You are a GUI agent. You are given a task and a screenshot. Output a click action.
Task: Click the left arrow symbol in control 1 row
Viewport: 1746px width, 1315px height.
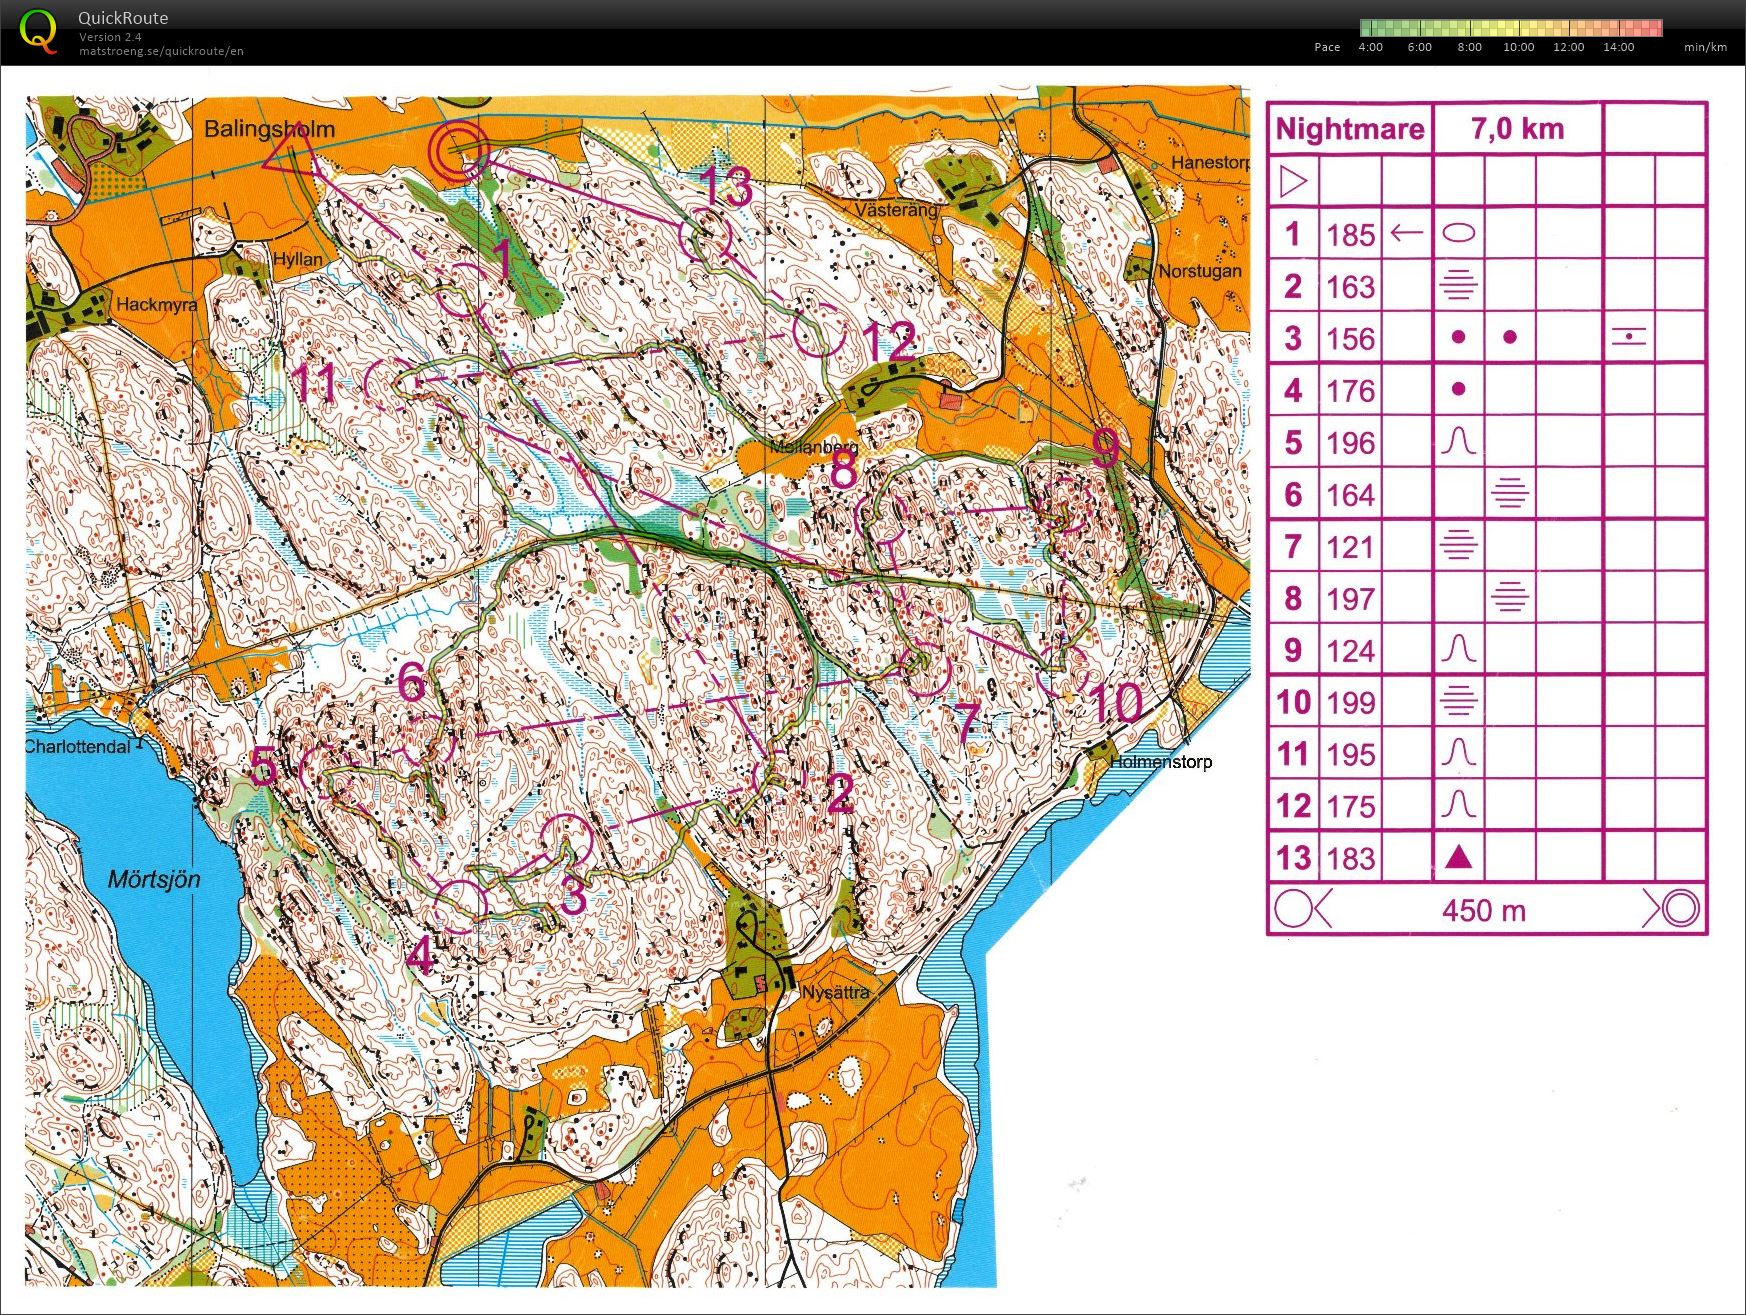click(x=1407, y=234)
